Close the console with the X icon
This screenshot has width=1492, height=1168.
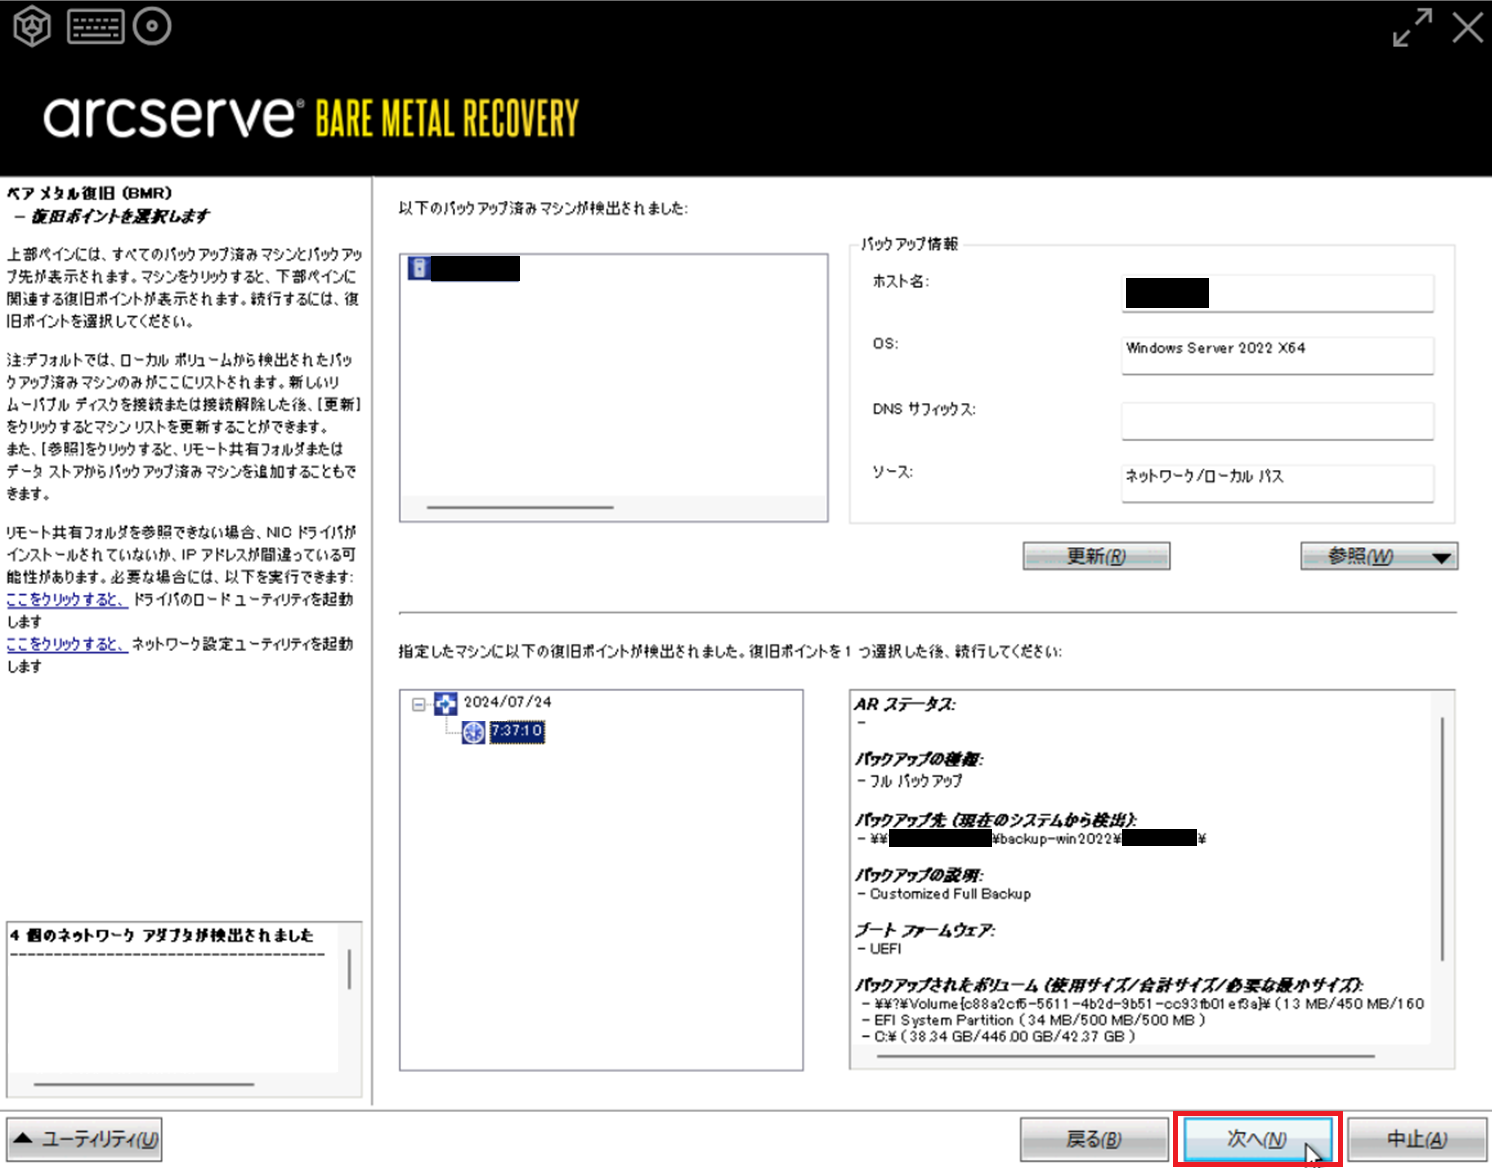[1468, 27]
